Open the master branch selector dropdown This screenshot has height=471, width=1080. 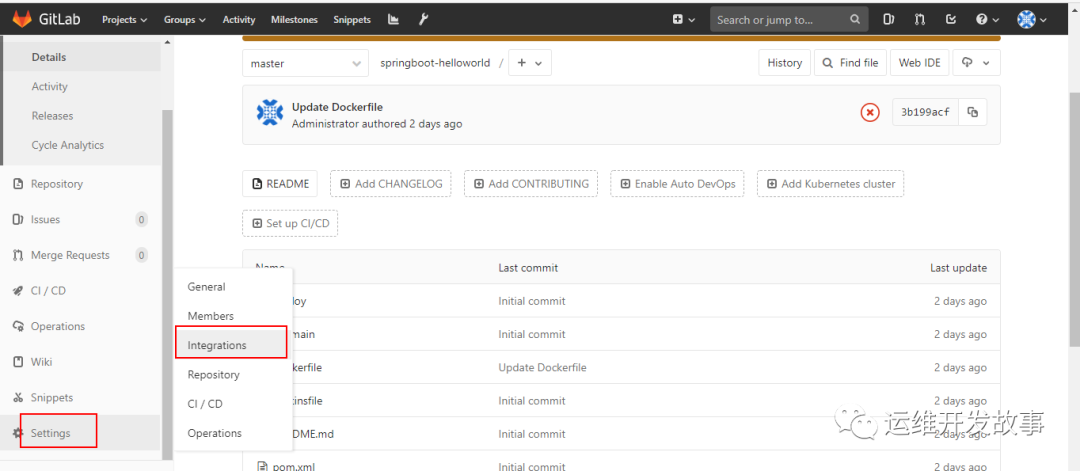(305, 63)
